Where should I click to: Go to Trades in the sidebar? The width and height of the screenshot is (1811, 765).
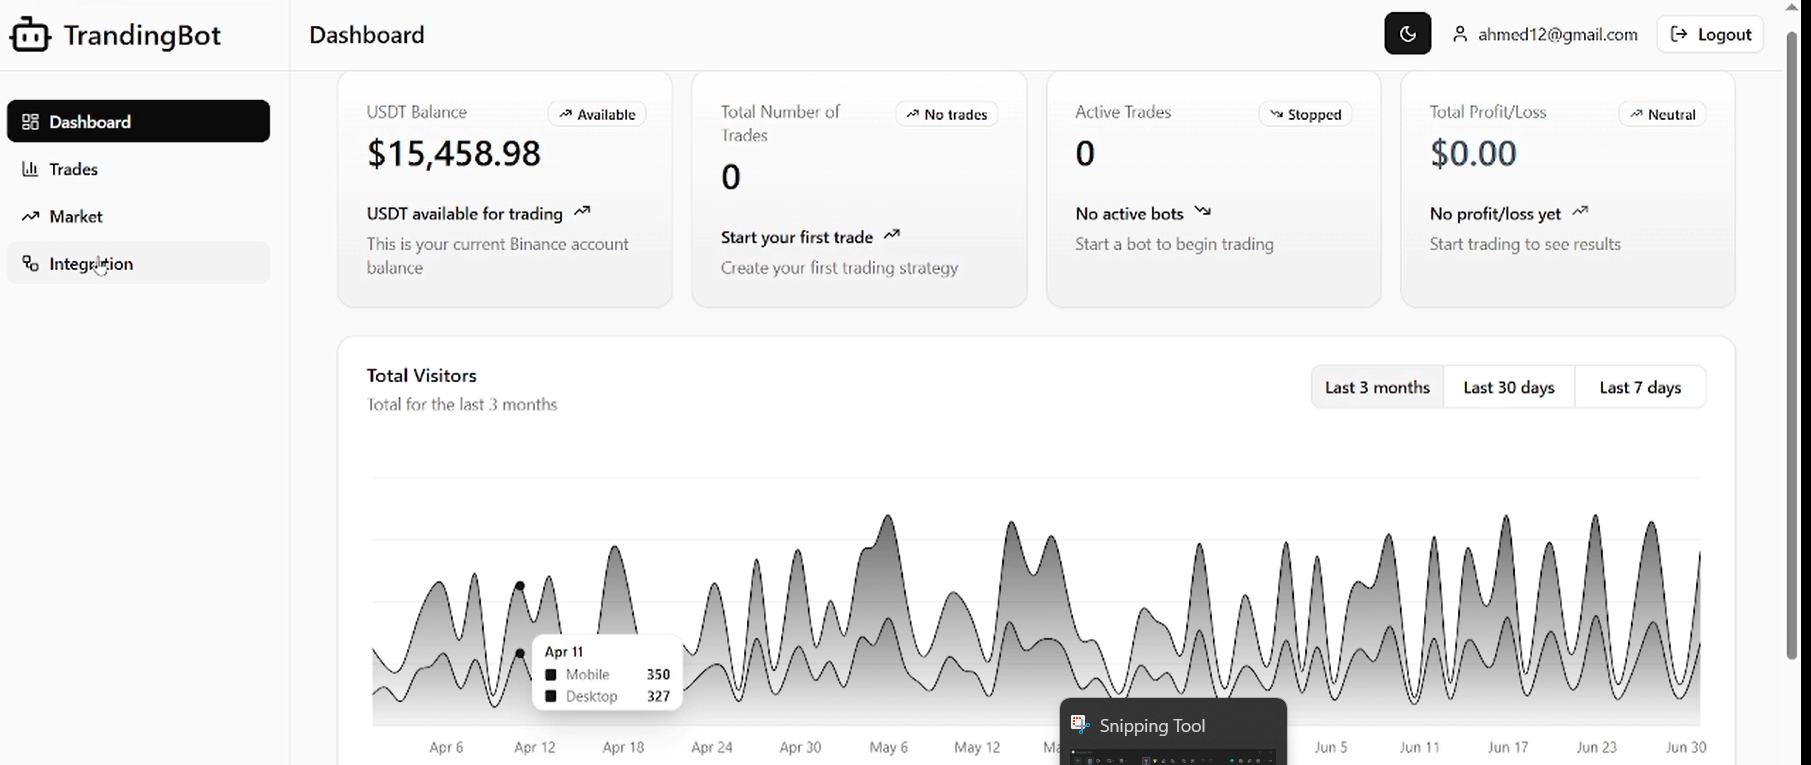pos(138,169)
